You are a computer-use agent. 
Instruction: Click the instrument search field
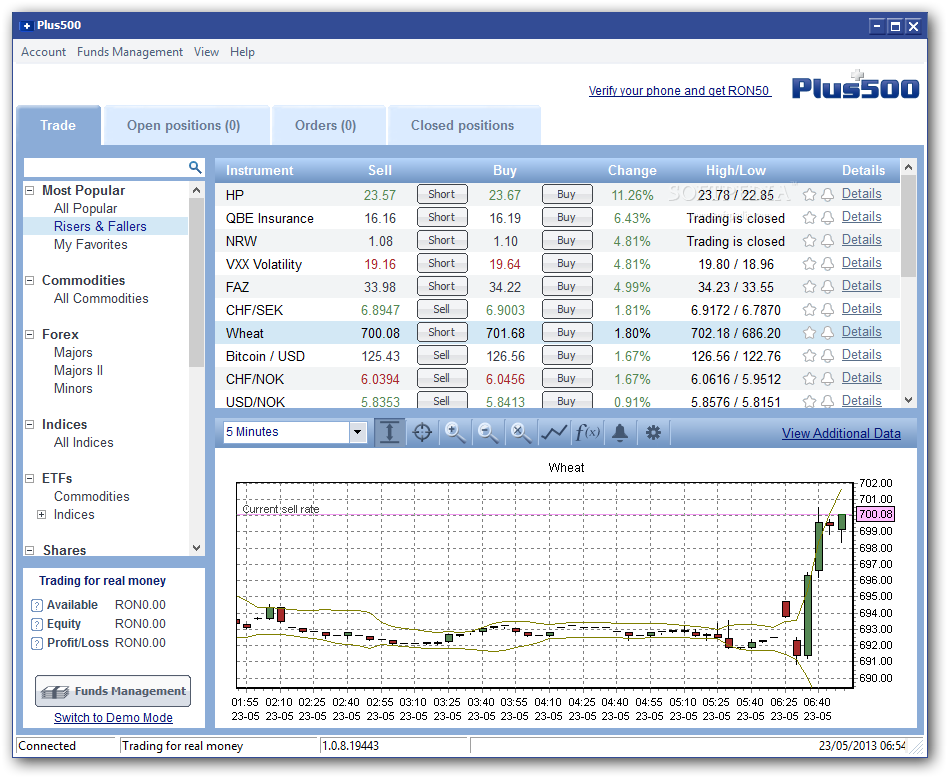(106, 167)
